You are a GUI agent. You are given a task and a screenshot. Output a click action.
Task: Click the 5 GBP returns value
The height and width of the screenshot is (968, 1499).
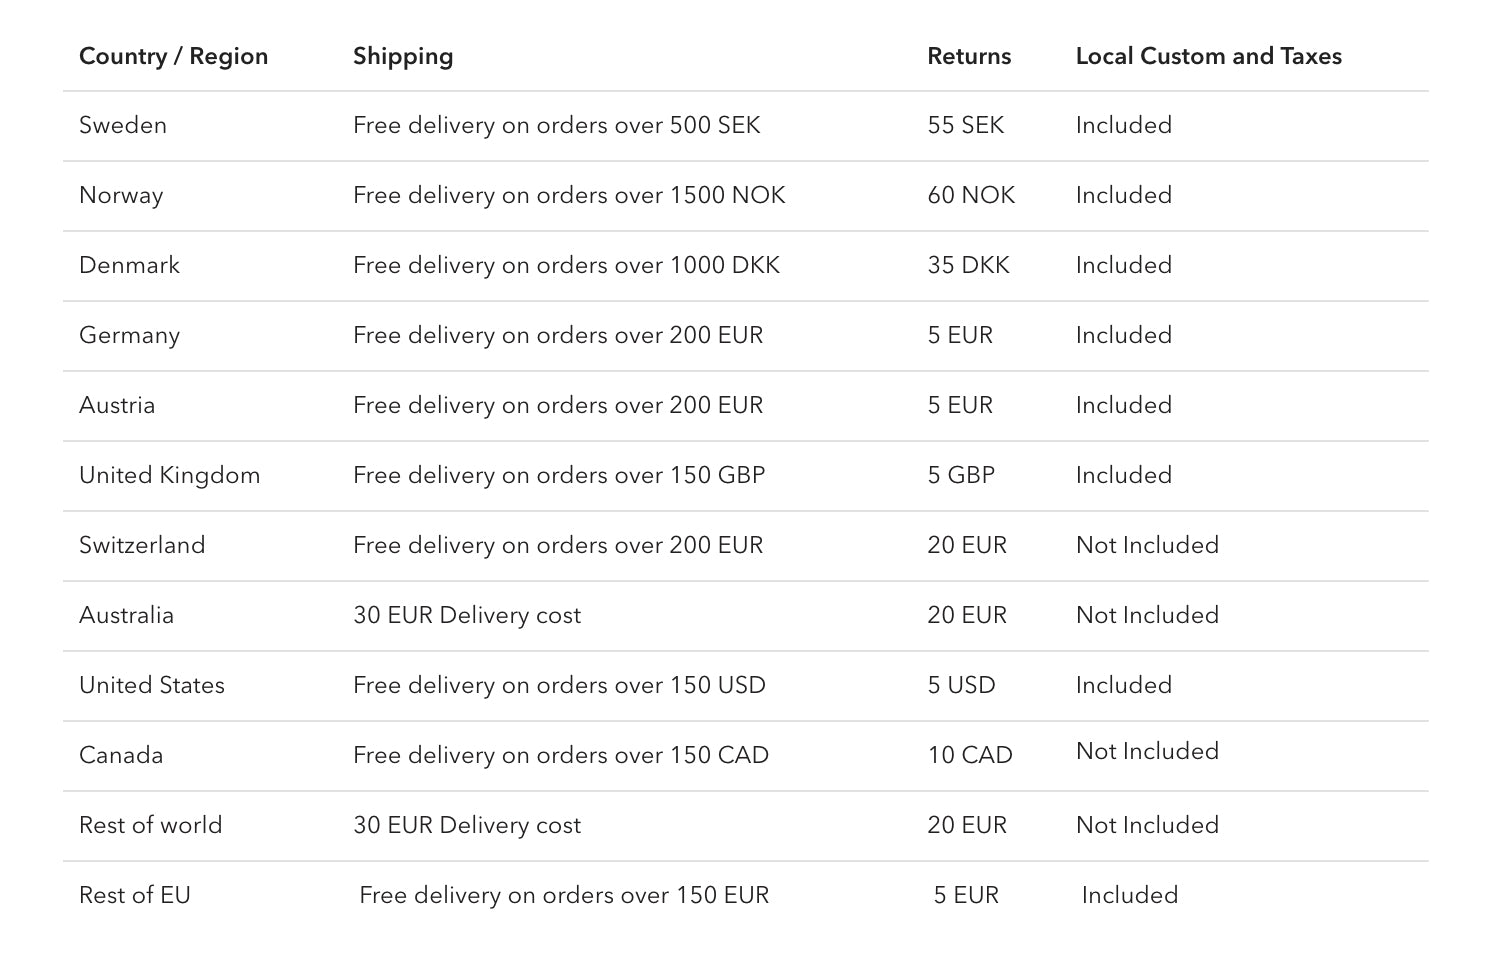coord(961,475)
